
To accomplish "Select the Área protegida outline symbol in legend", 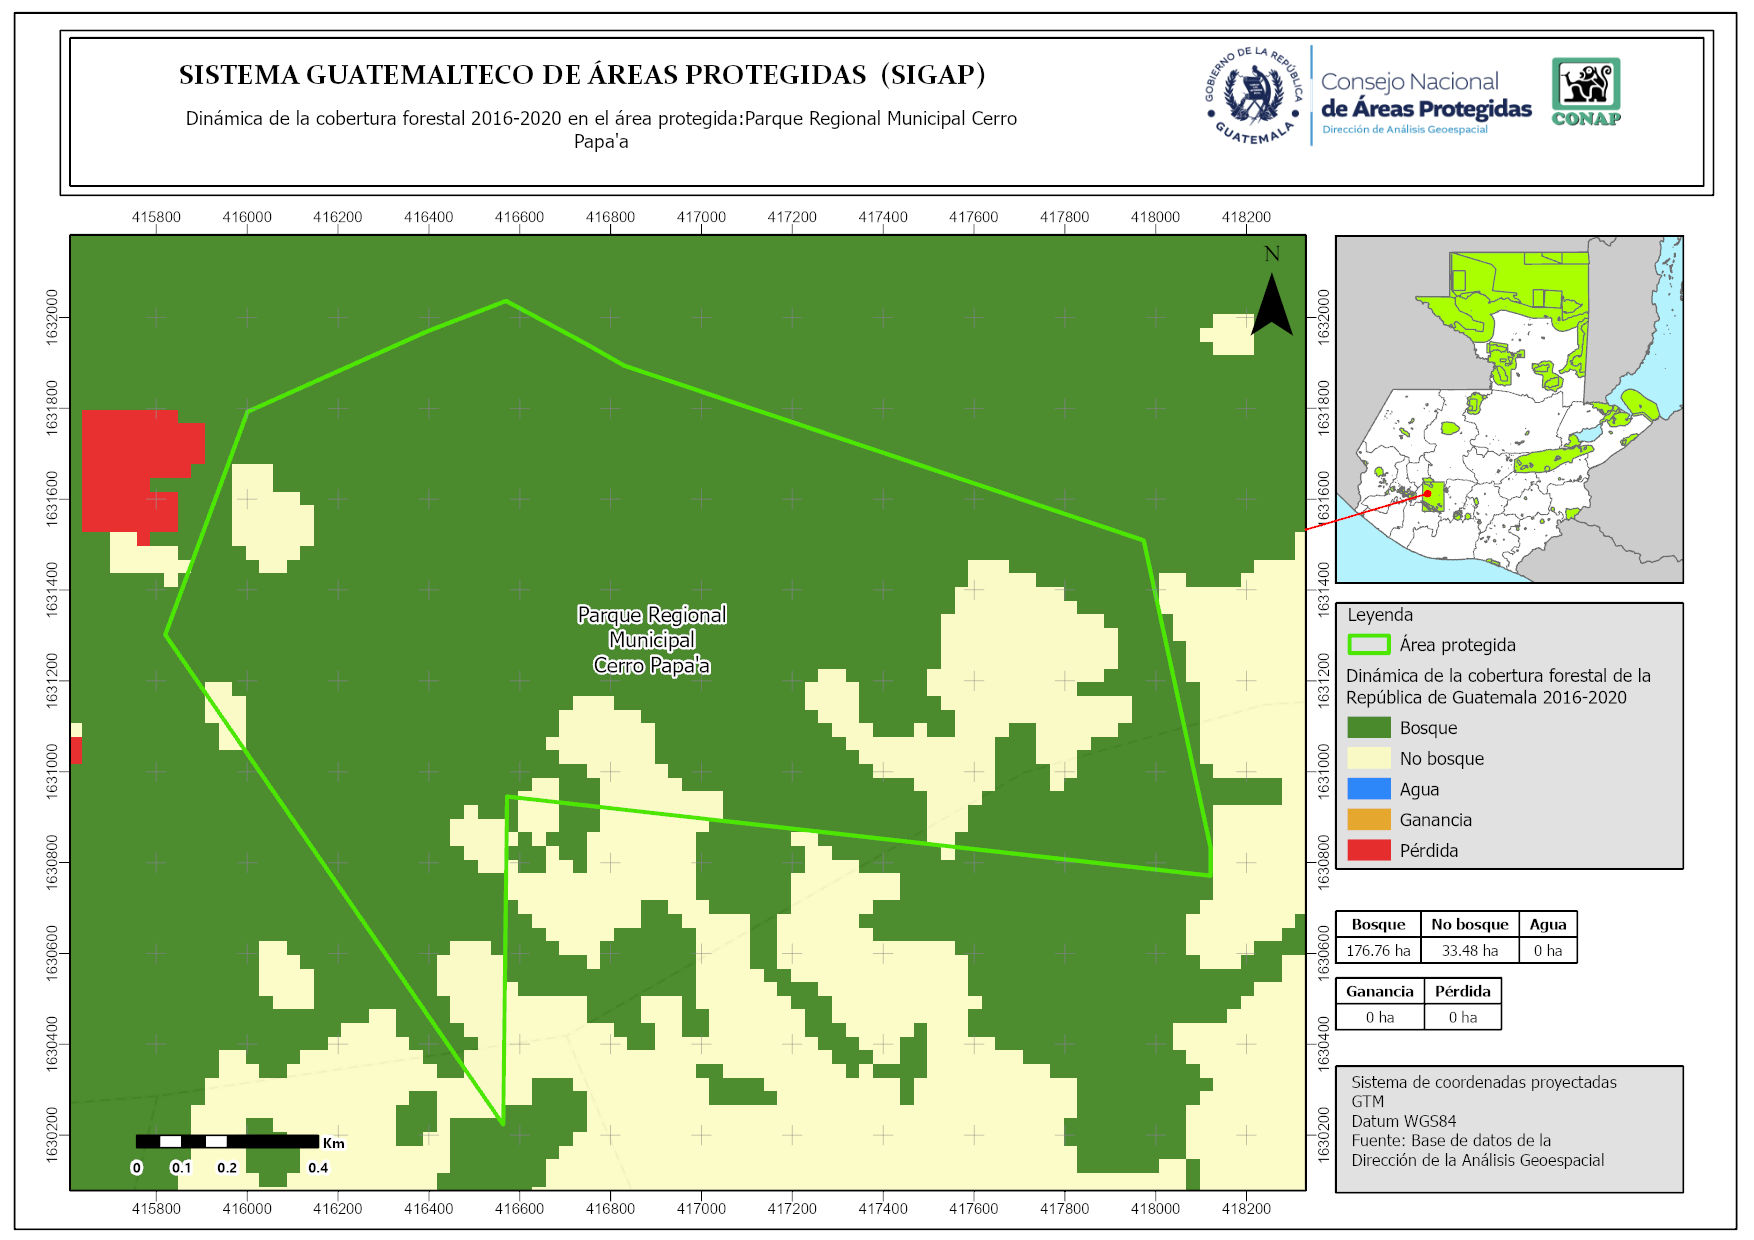I will click(1368, 645).
